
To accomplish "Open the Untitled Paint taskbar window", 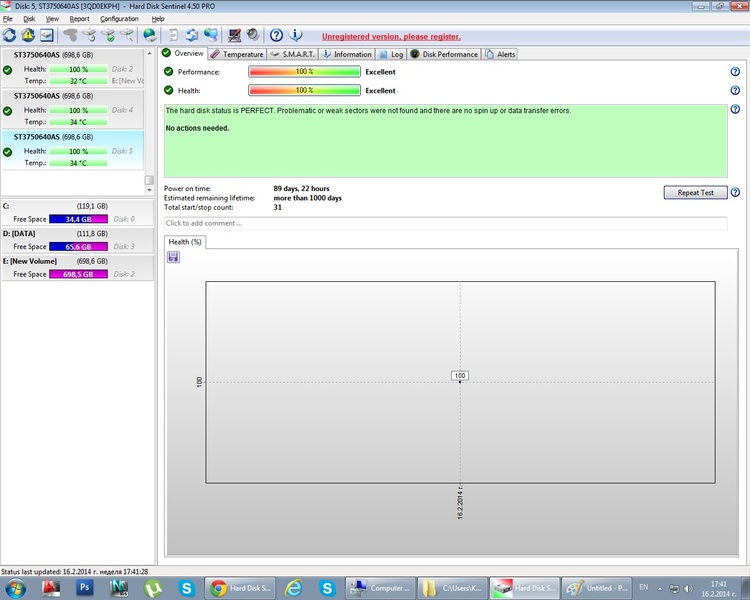I will (x=596, y=588).
